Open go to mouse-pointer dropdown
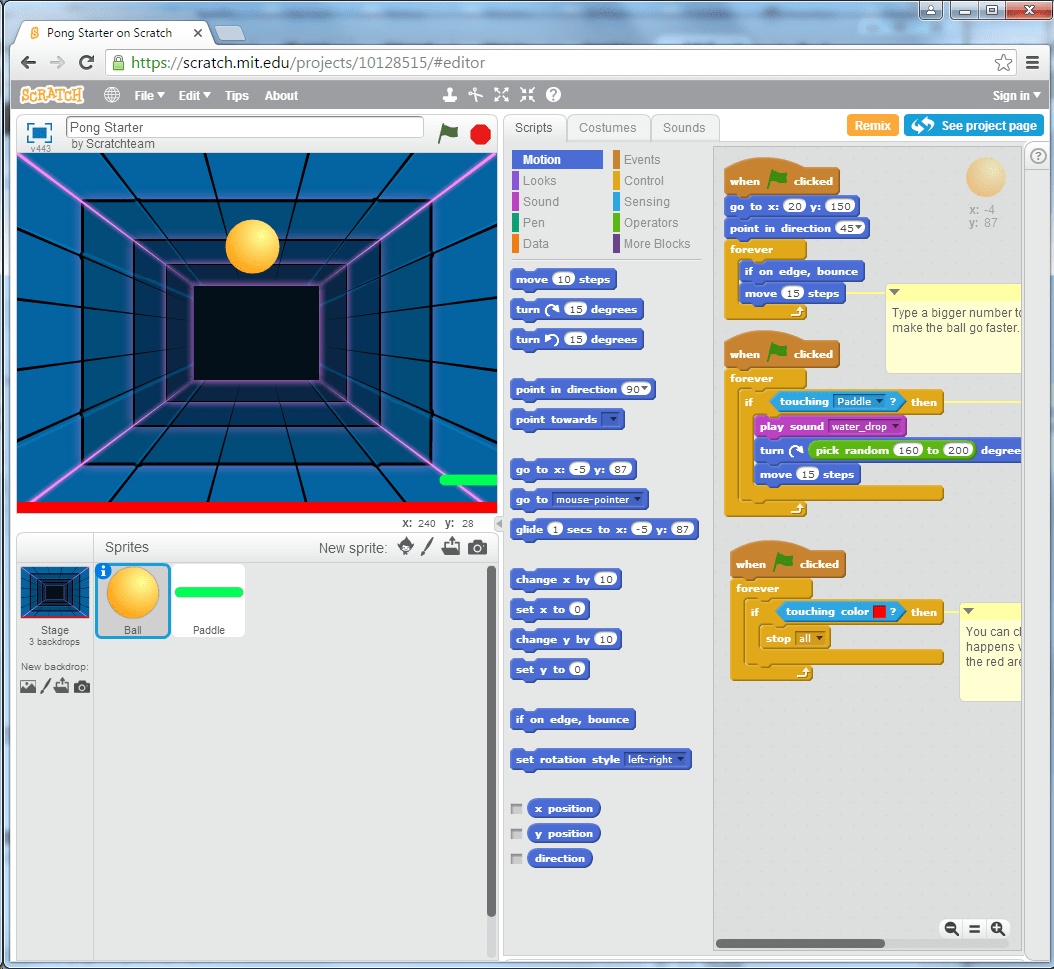Screen dimensions: 1054x969 click(x=637, y=499)
